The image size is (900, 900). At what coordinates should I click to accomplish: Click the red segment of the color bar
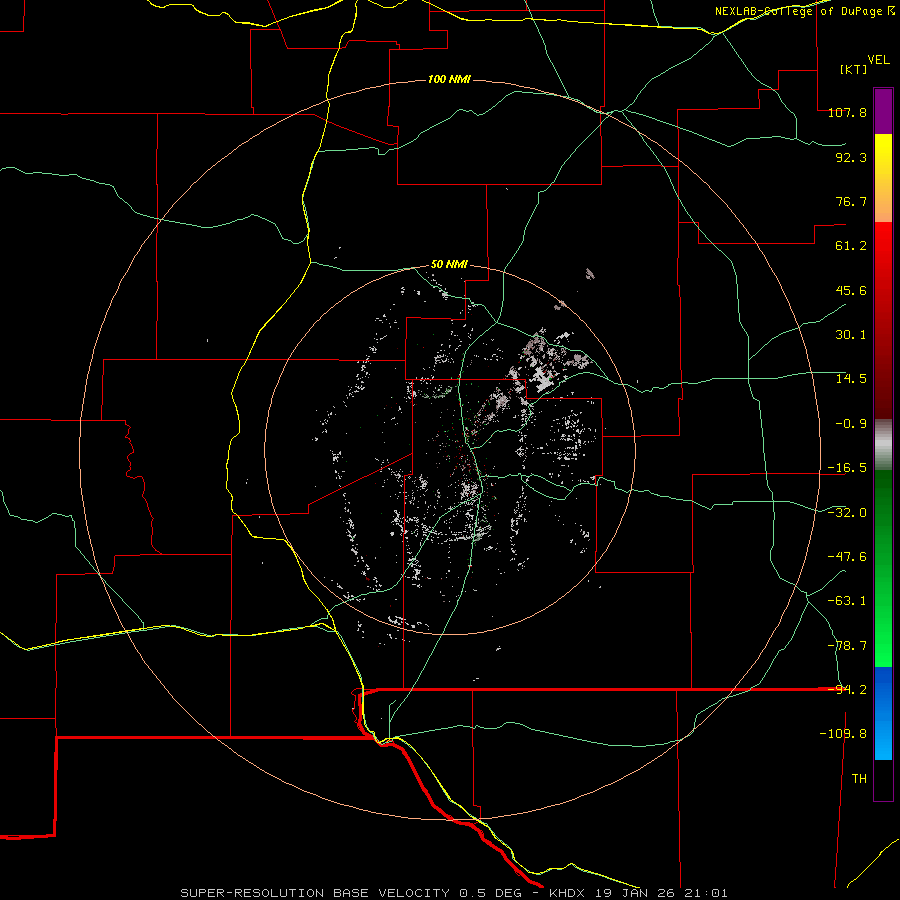click(883, 320)
